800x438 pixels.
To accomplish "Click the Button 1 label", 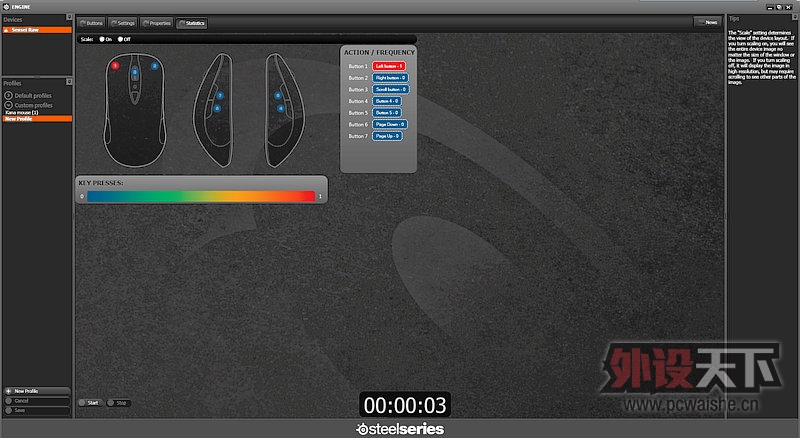I will [358, 66].
